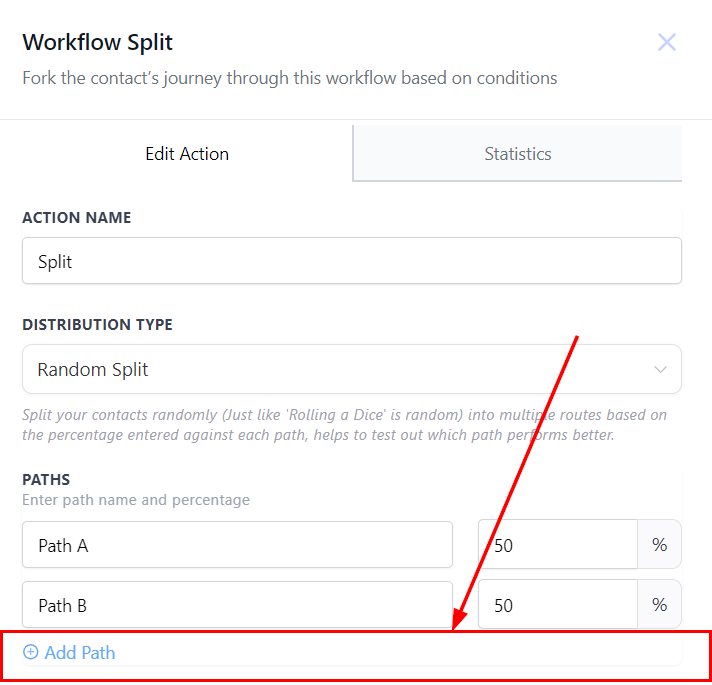This screenshot has height=685, width=712.
Task: Open the Statistics tab
Action: pyautogui.click(x=518, y=154)
